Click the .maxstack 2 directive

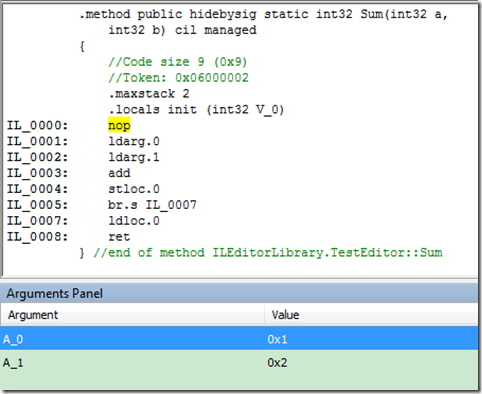point(149,94)
